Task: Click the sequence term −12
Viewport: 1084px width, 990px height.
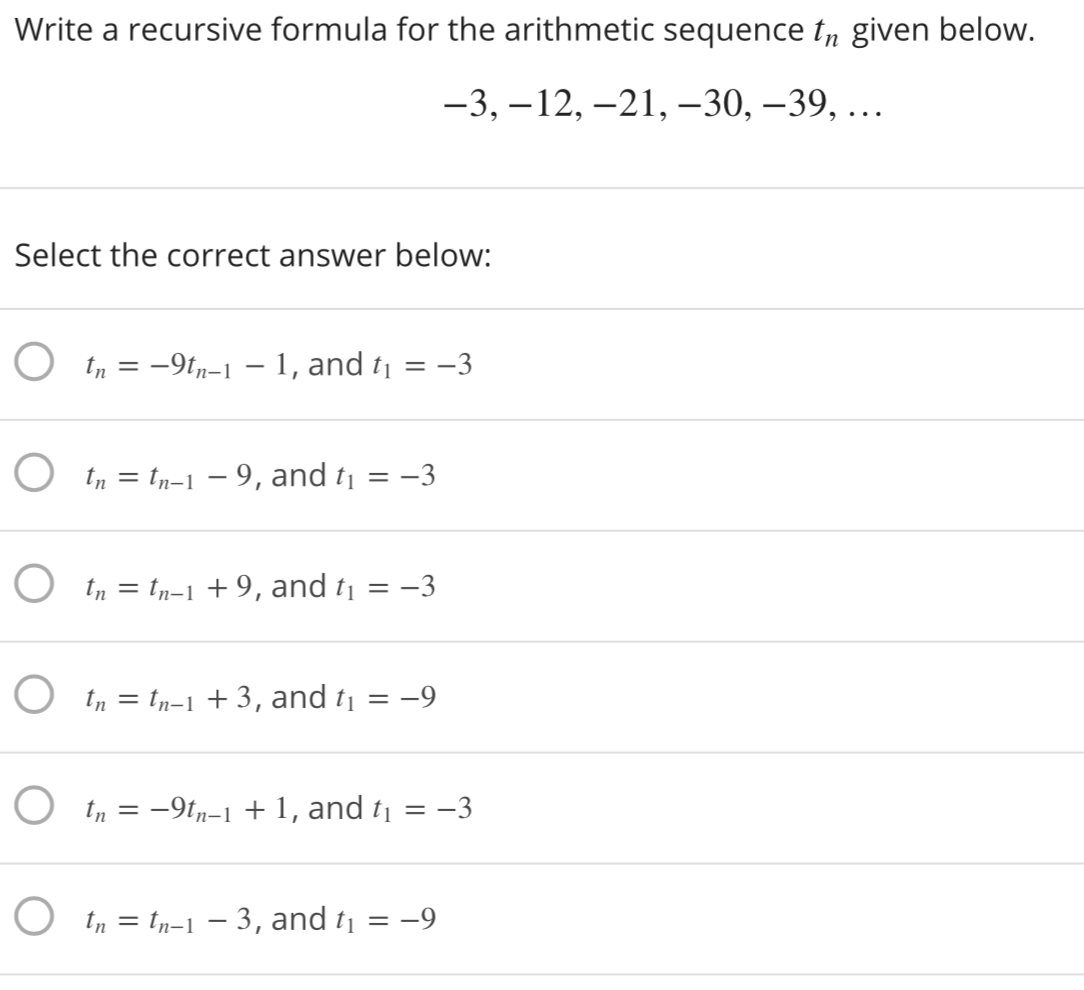Action: [543, 104]
